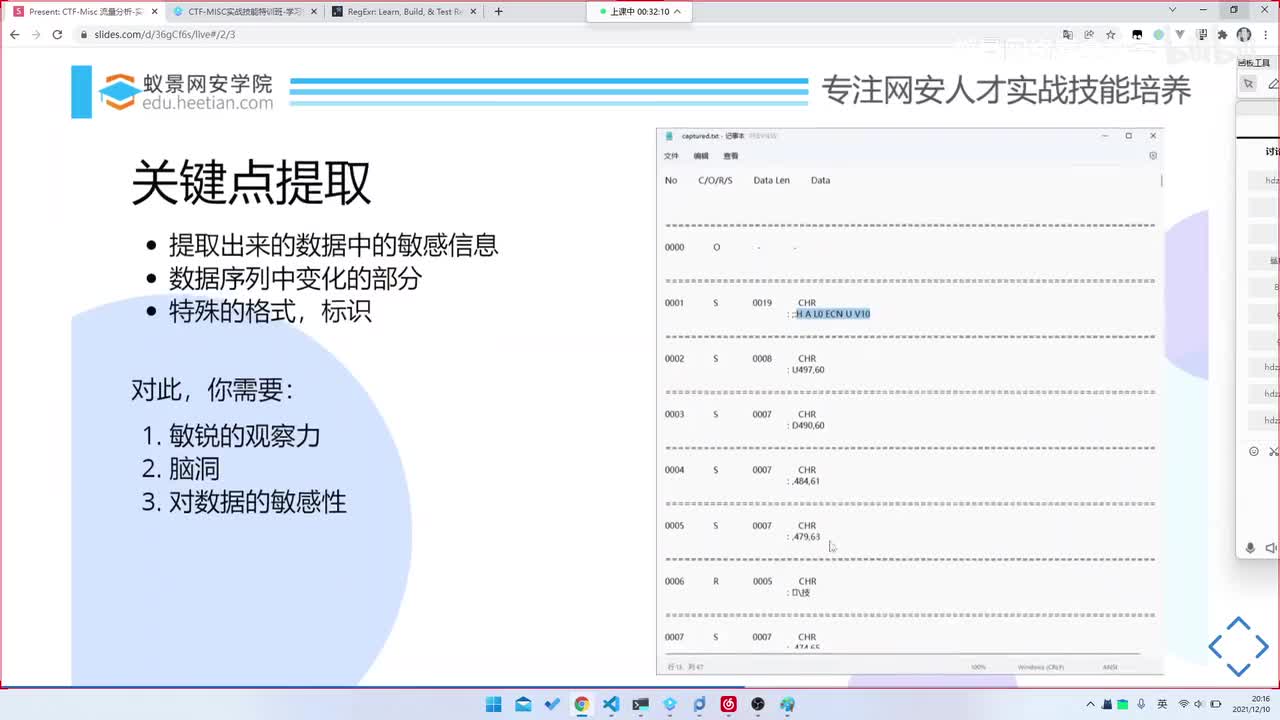Open the tab search chevron in title bar
Image resolution: width=1280 pixels, height=720 pixels.
coord(1173,10)
